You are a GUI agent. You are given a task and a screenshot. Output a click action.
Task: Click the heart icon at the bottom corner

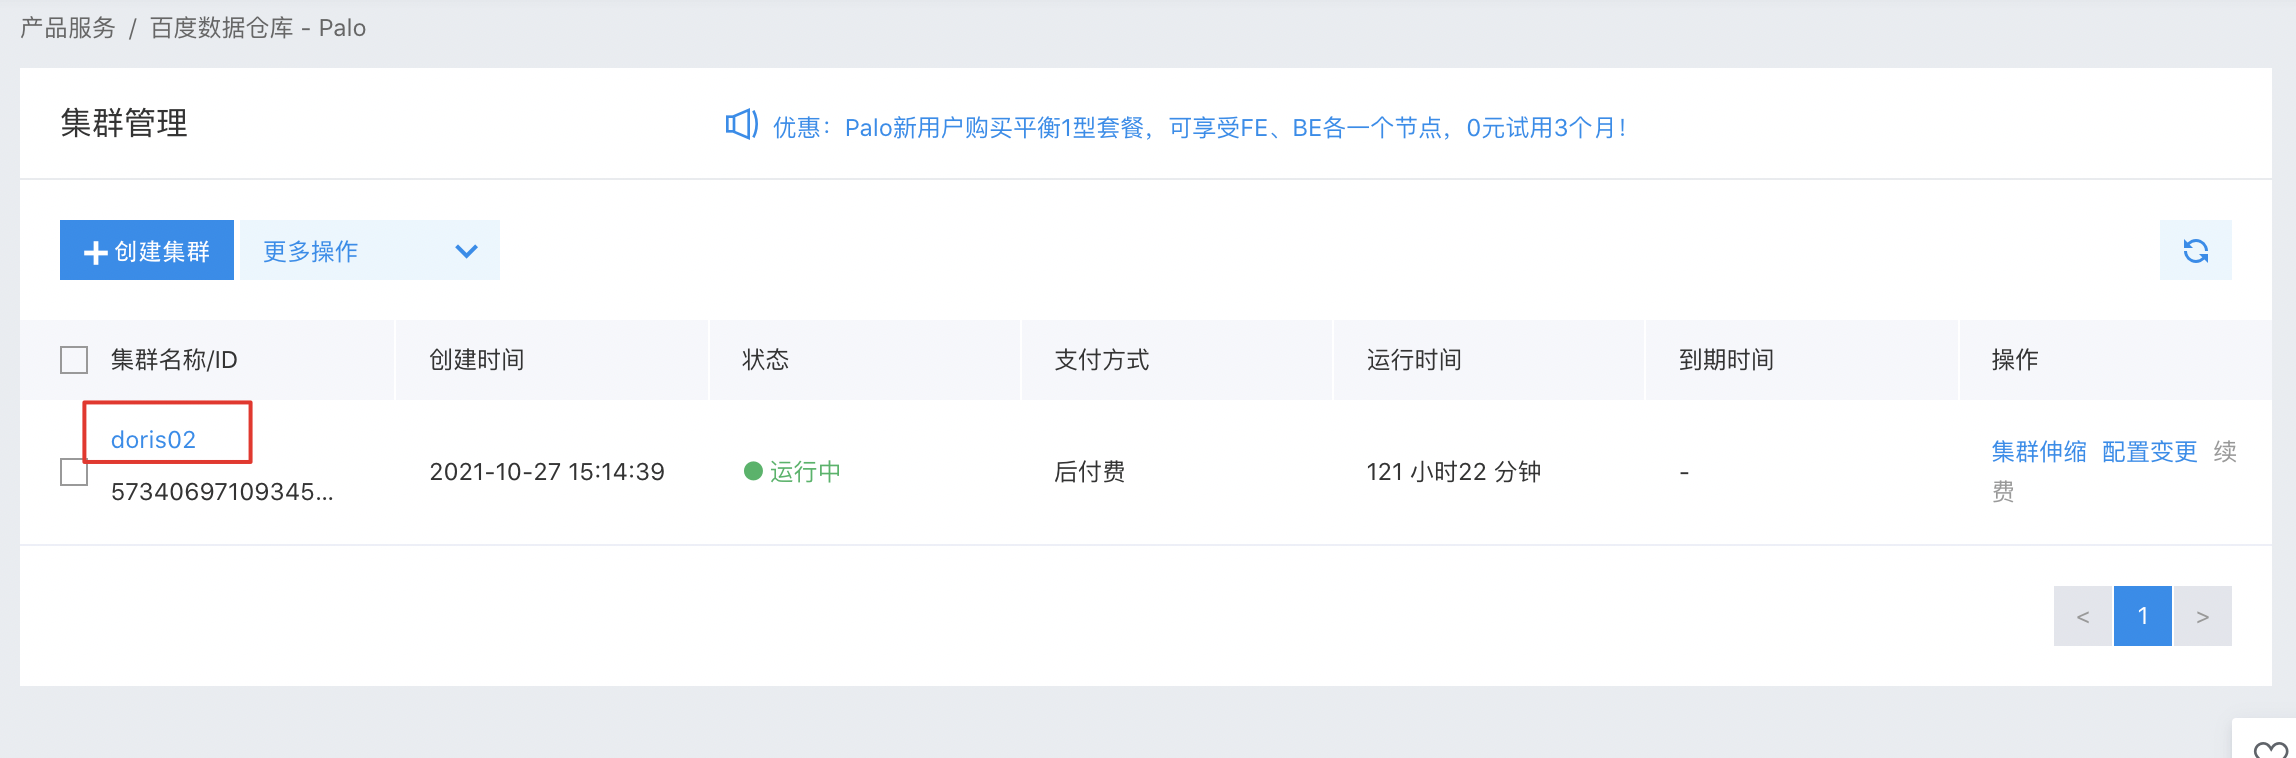(x=2270, y=749)
